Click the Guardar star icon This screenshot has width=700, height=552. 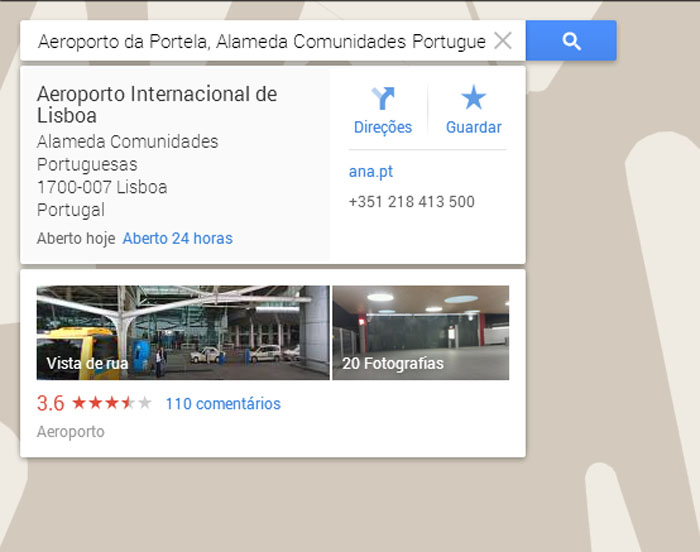[473, 98]
